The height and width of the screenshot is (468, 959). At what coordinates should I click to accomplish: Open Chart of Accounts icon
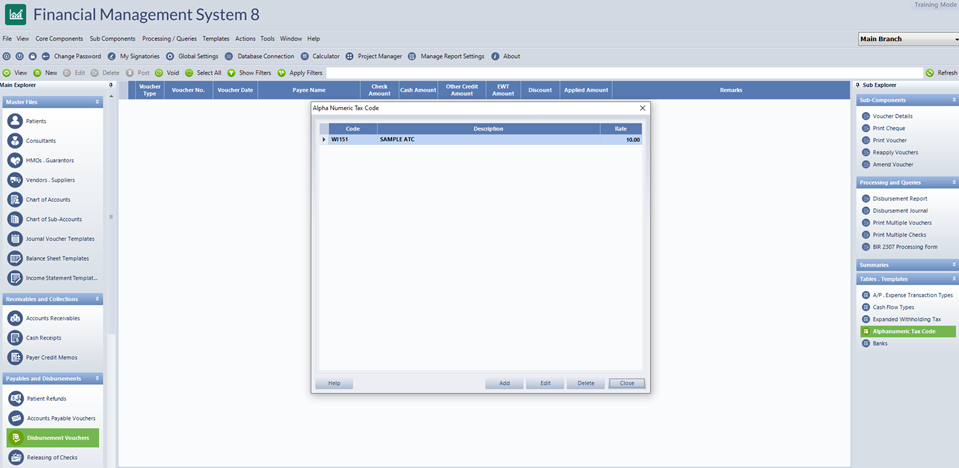[15, 200]
